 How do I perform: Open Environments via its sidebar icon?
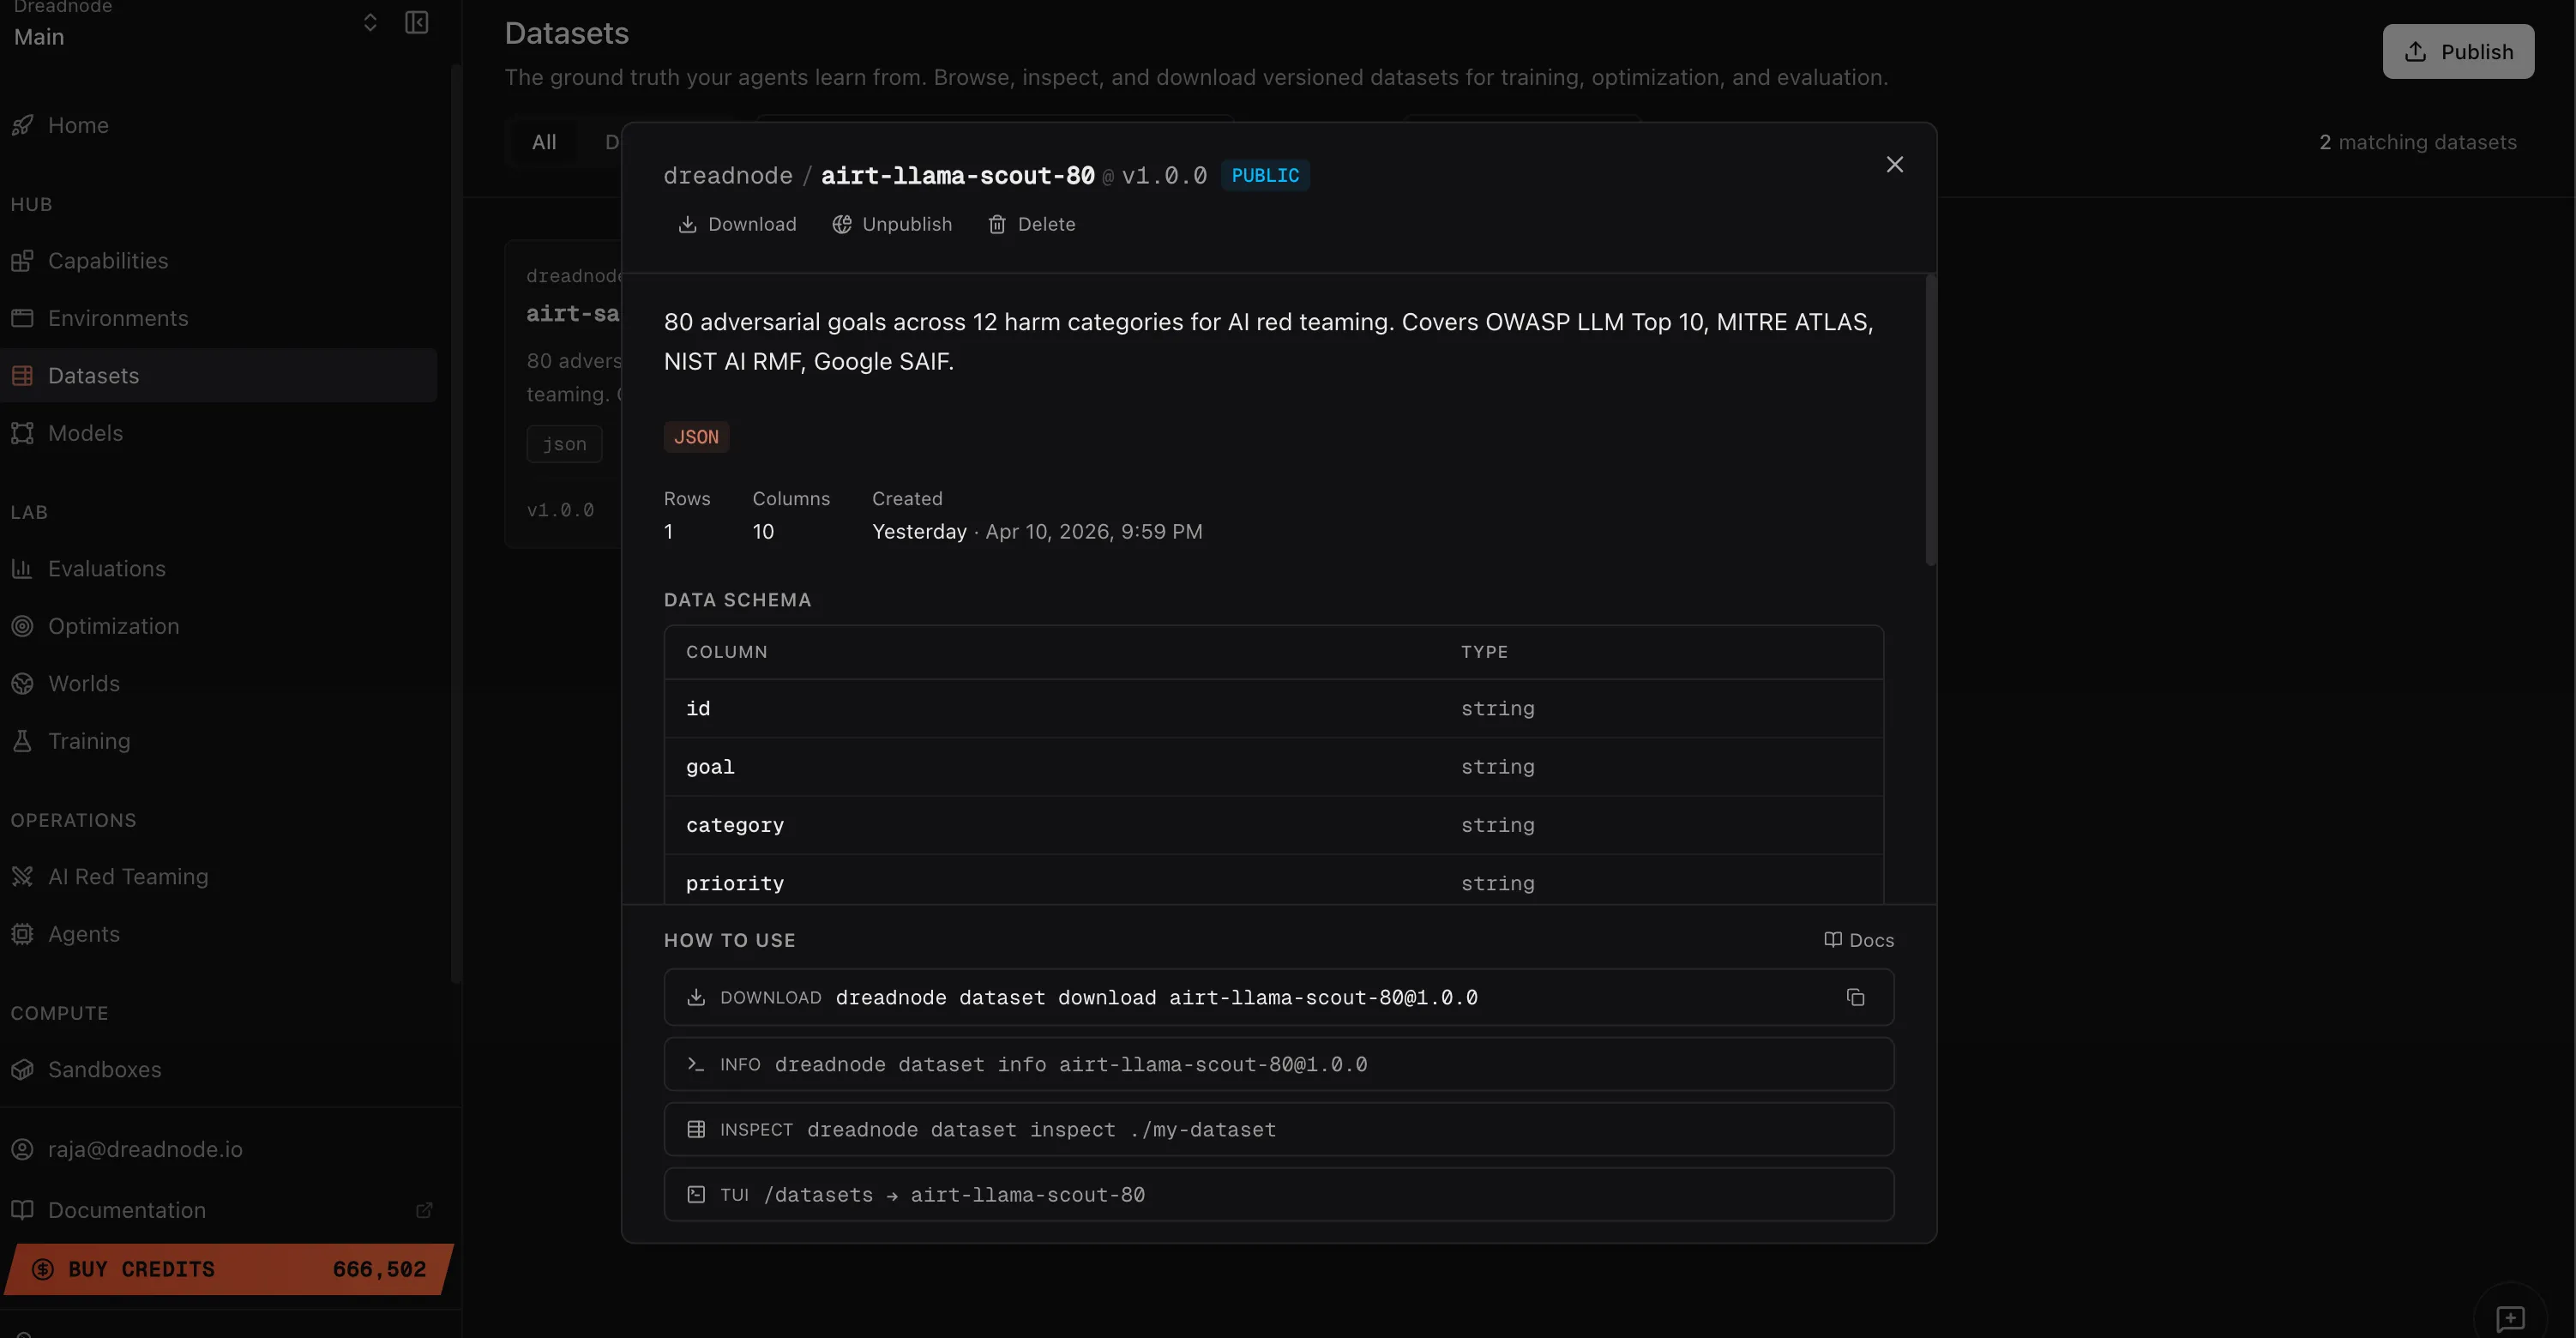(x=22, y=317)
